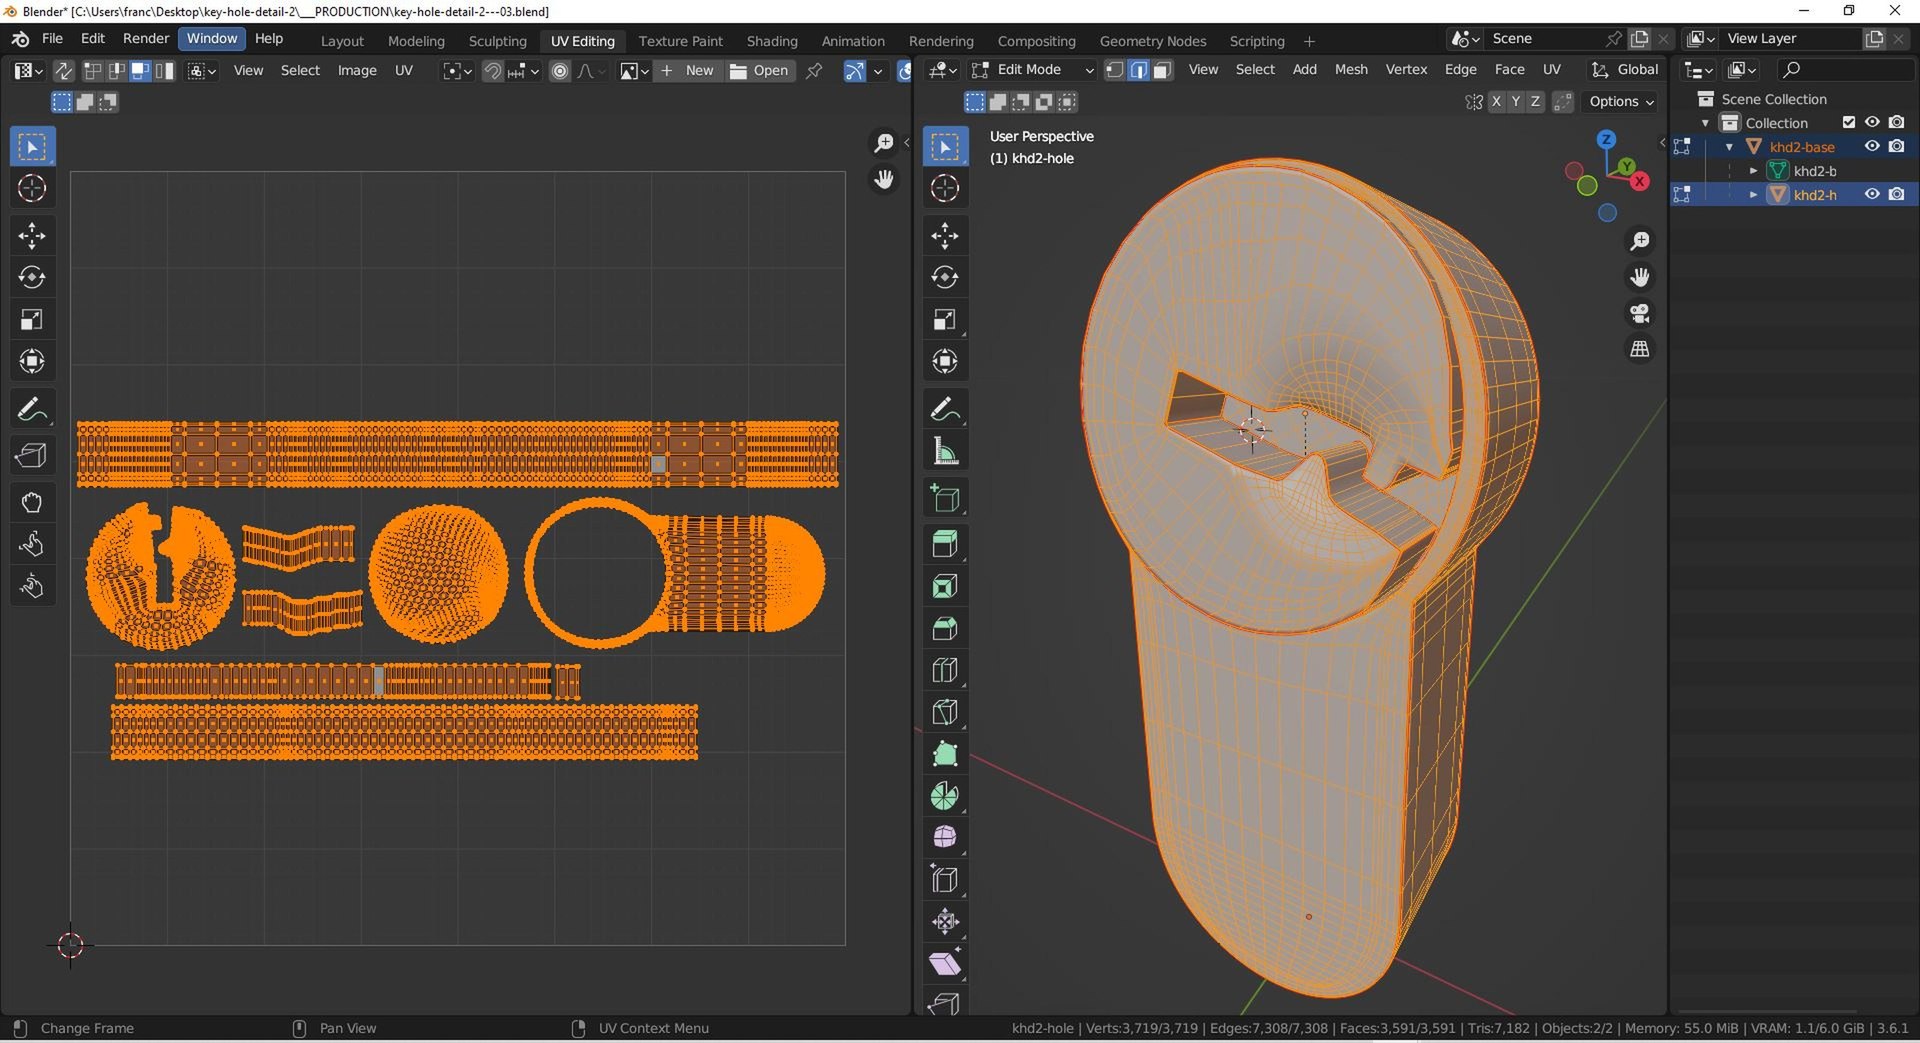
Task: Select the Extrude Region tool
Action: click(945, 544)
